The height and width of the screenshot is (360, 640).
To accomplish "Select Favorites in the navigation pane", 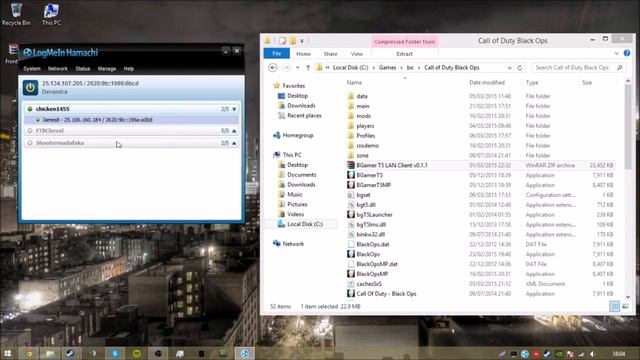I will pyautogui.click(x=293, y=86).
